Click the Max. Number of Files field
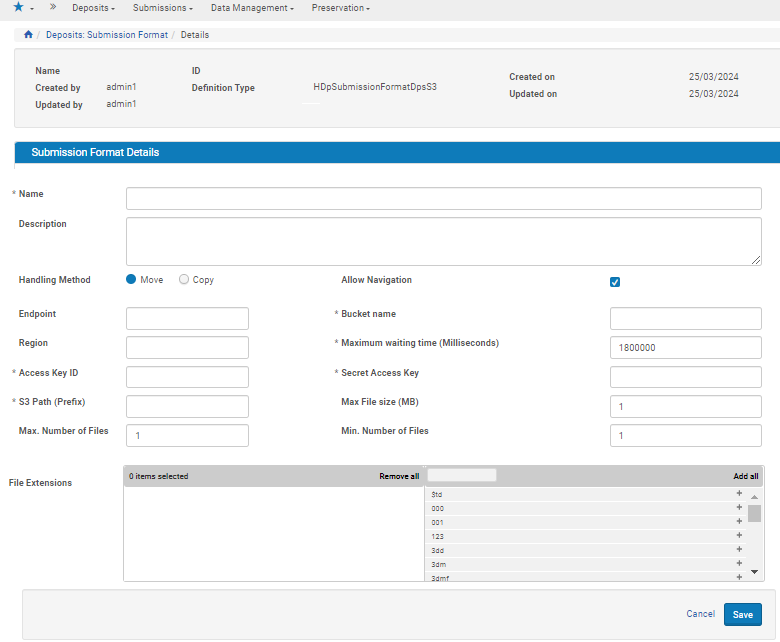The height and width of the screenshot is (642, 780). point(188,436)
